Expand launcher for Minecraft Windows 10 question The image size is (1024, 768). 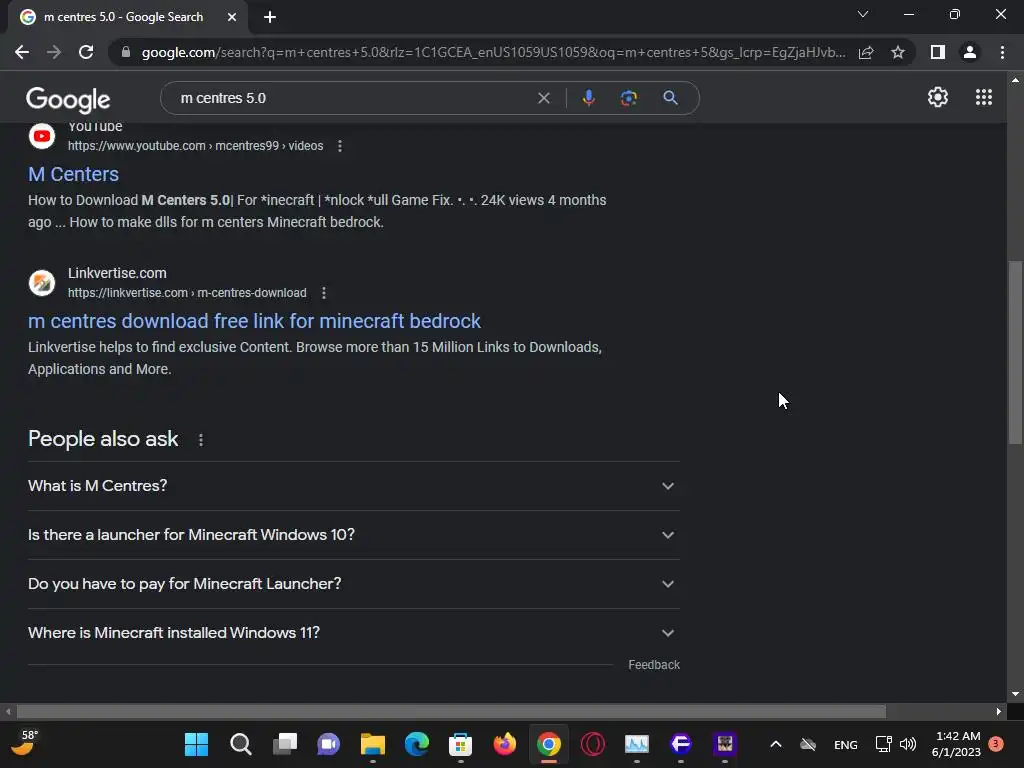pyautogui.click(x=353, y=535)
